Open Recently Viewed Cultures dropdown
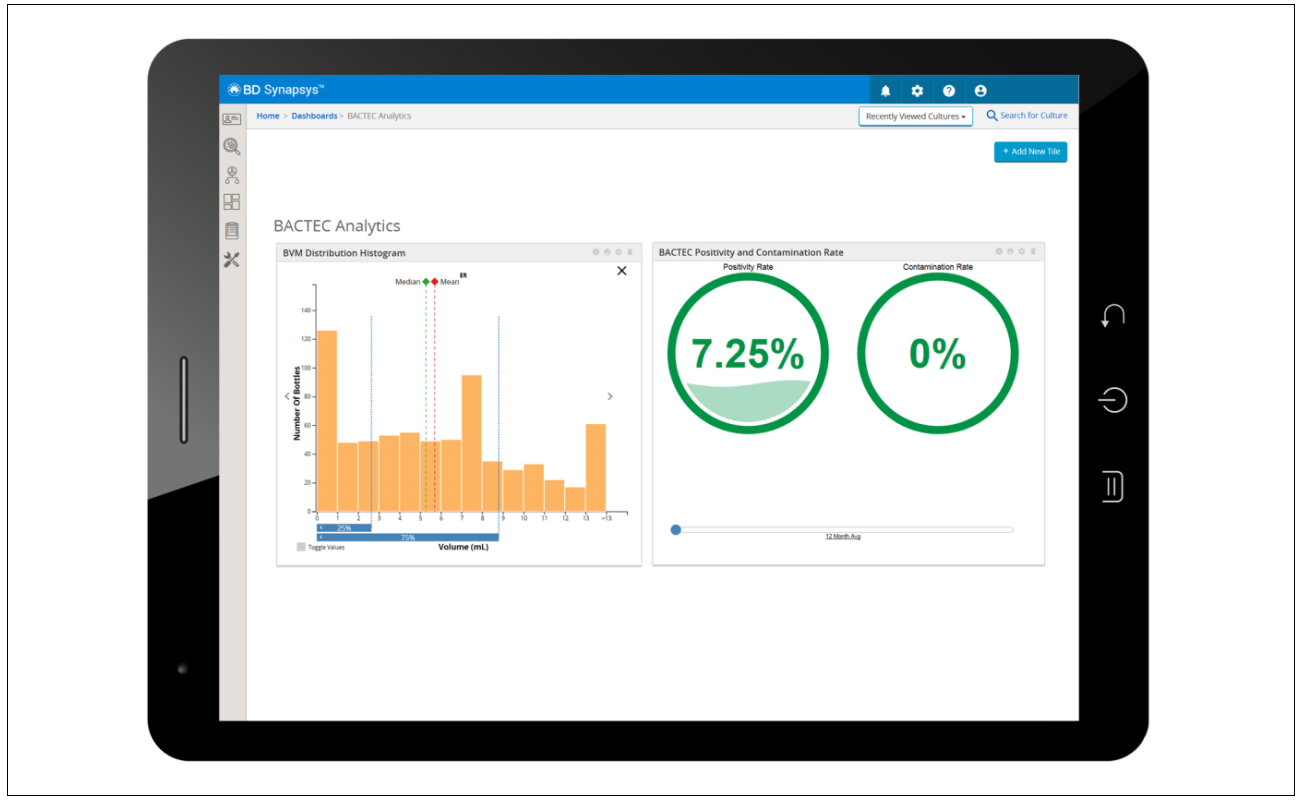Image resolution: width=1300 pixels, height=800 pixels. click(916, 116)
